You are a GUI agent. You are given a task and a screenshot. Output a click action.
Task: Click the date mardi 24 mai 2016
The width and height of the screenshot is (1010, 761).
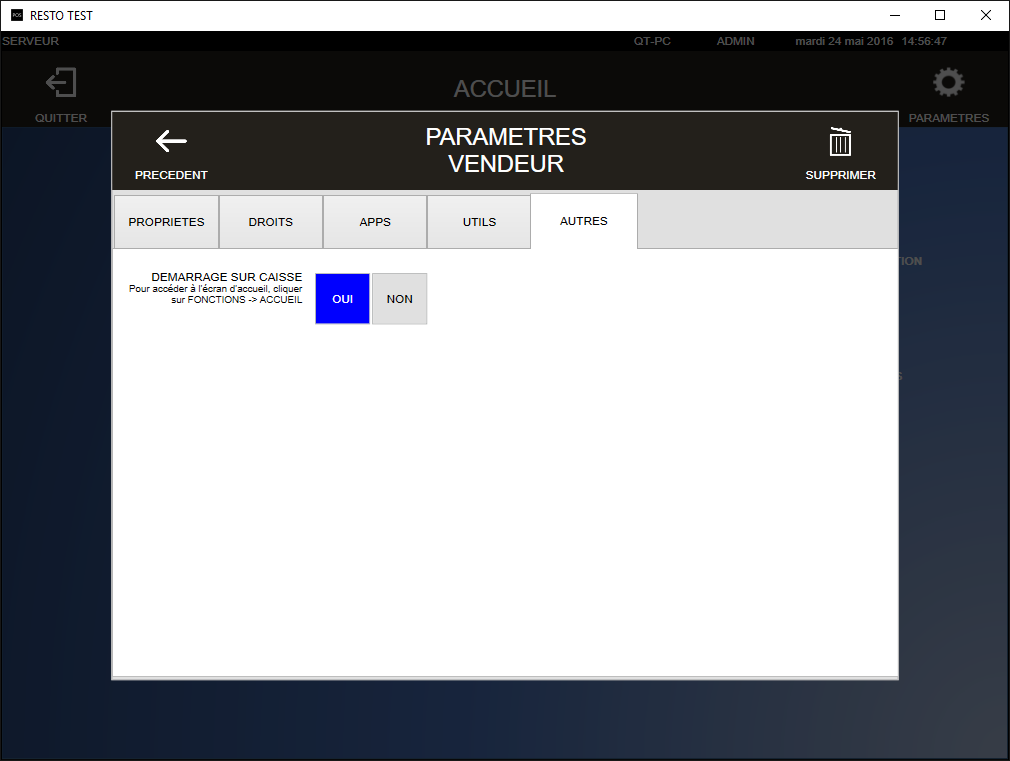click(x=844, y=41)
